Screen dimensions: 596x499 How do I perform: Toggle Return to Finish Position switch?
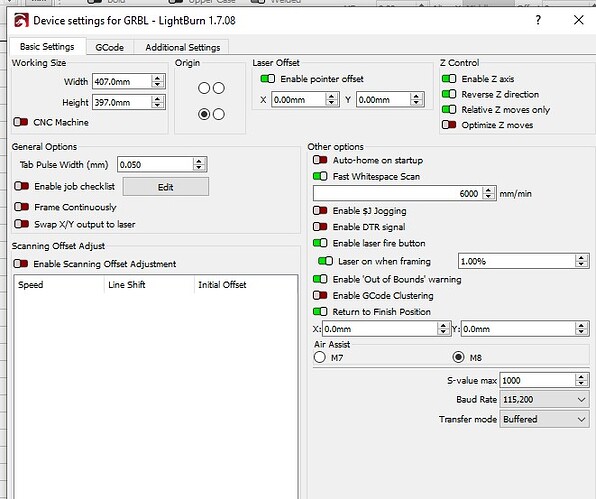pos(320,312)
